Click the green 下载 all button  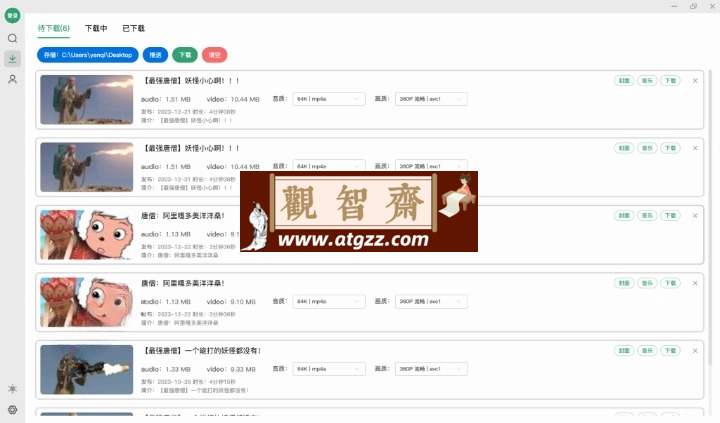(185, 55)
